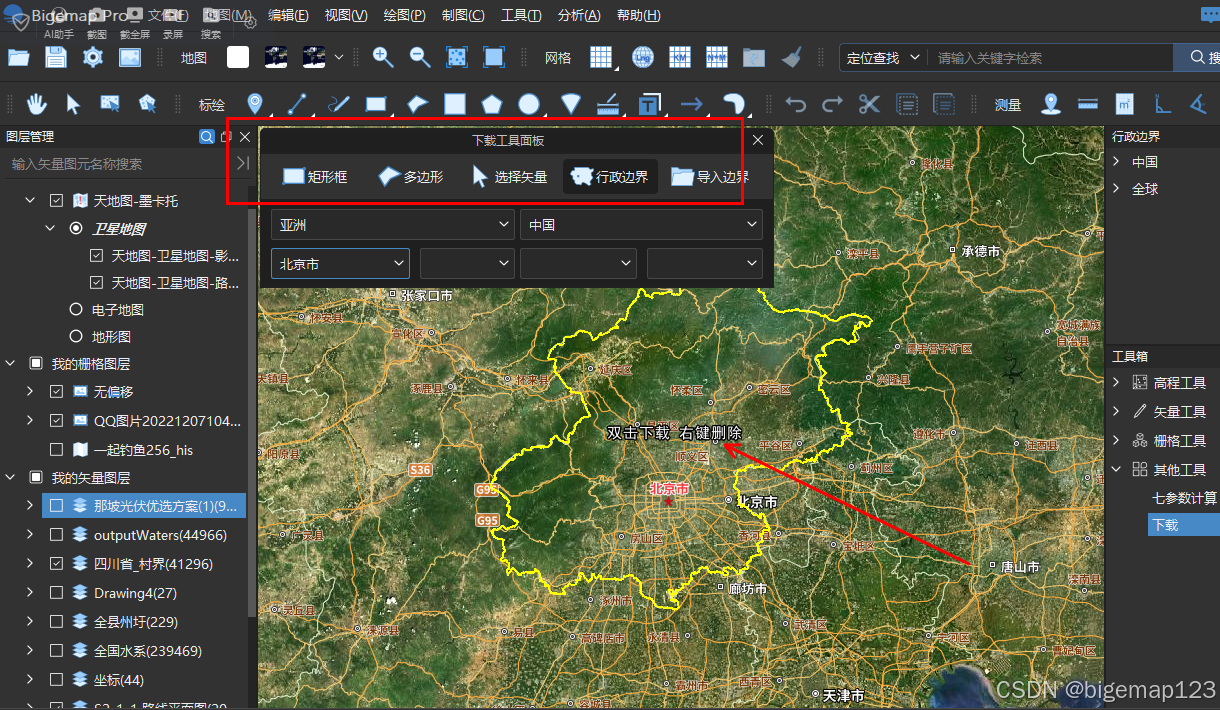Choose the 多边形 download option
This screenshot has width=1220, height=710.
410,177
